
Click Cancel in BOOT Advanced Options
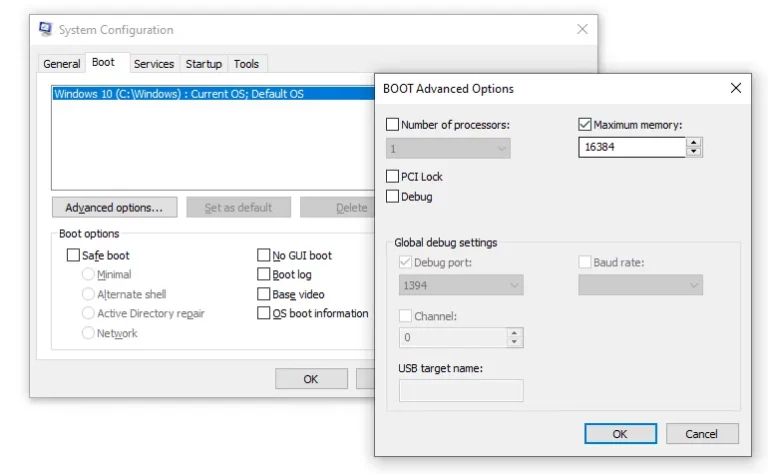tap(702, 434)
